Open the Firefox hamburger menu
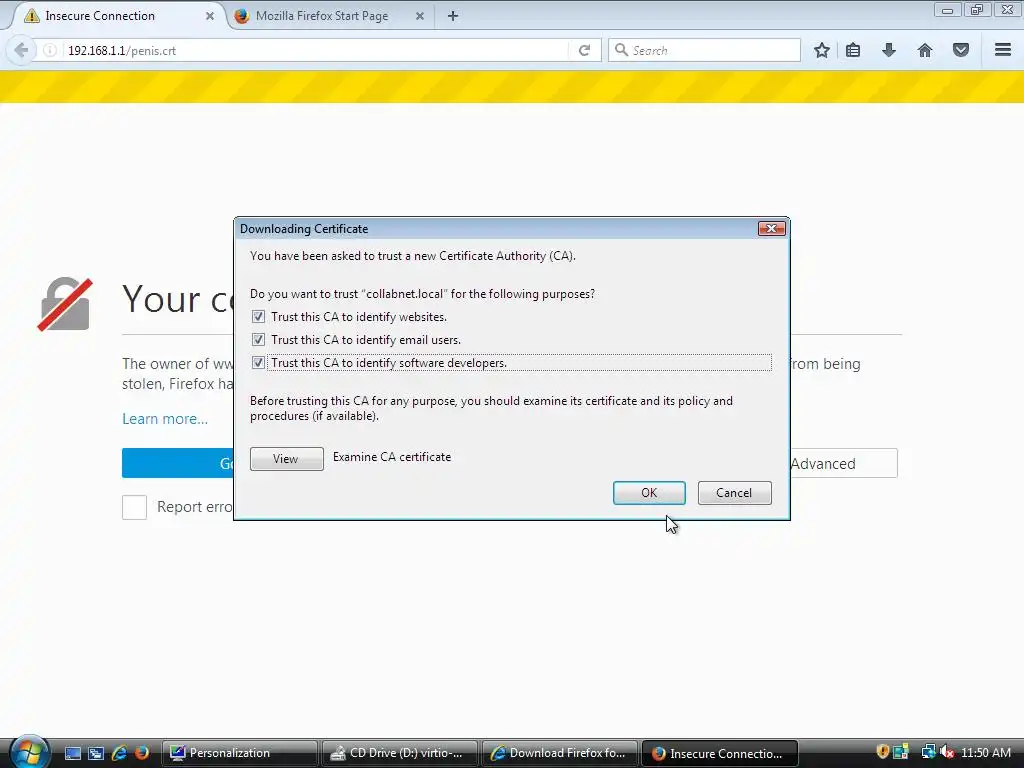This screenshot has height=768, width=1024. tap(1003, 50)
